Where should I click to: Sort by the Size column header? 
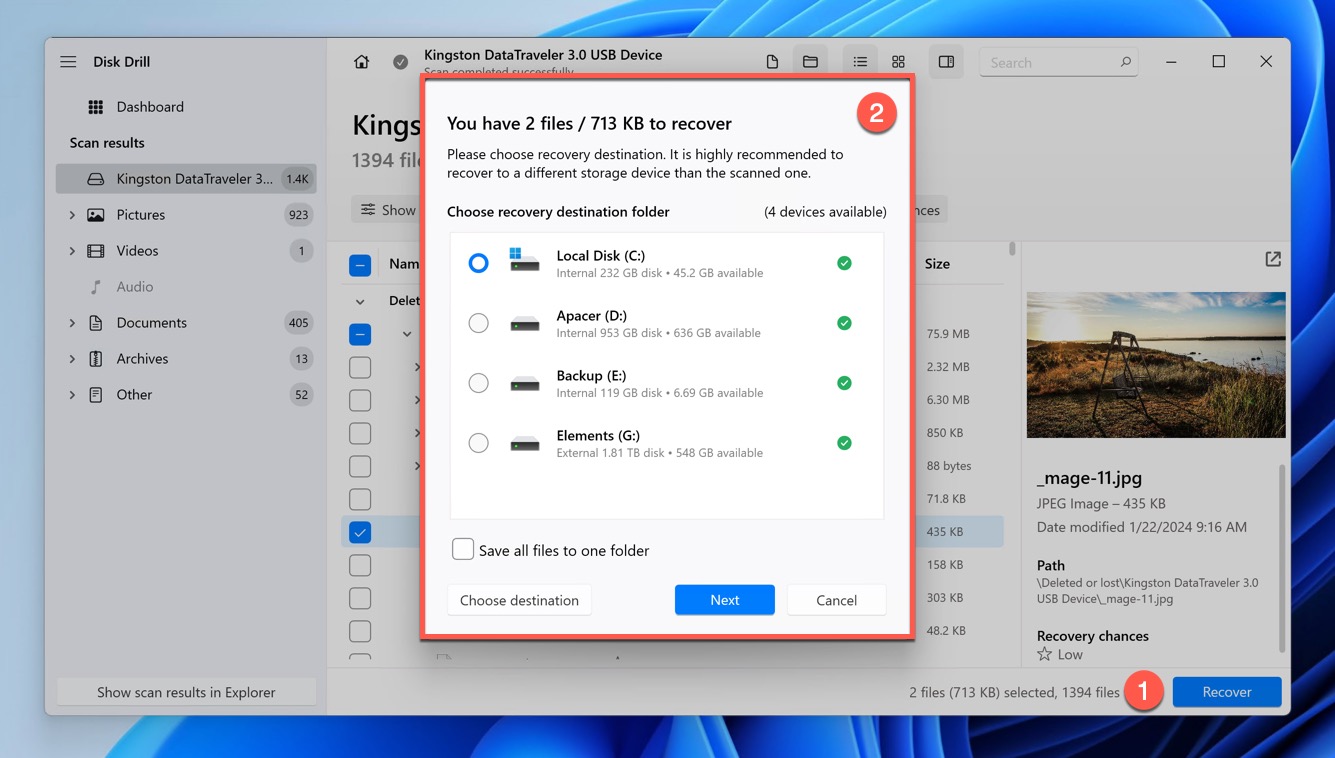(937, 264)
